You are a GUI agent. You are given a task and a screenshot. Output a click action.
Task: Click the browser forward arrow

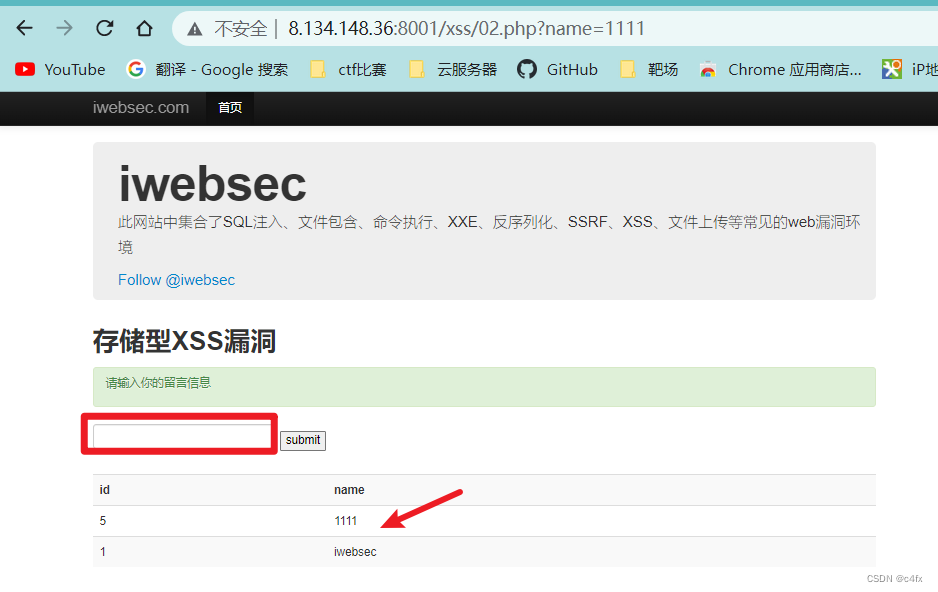point(64,28)
